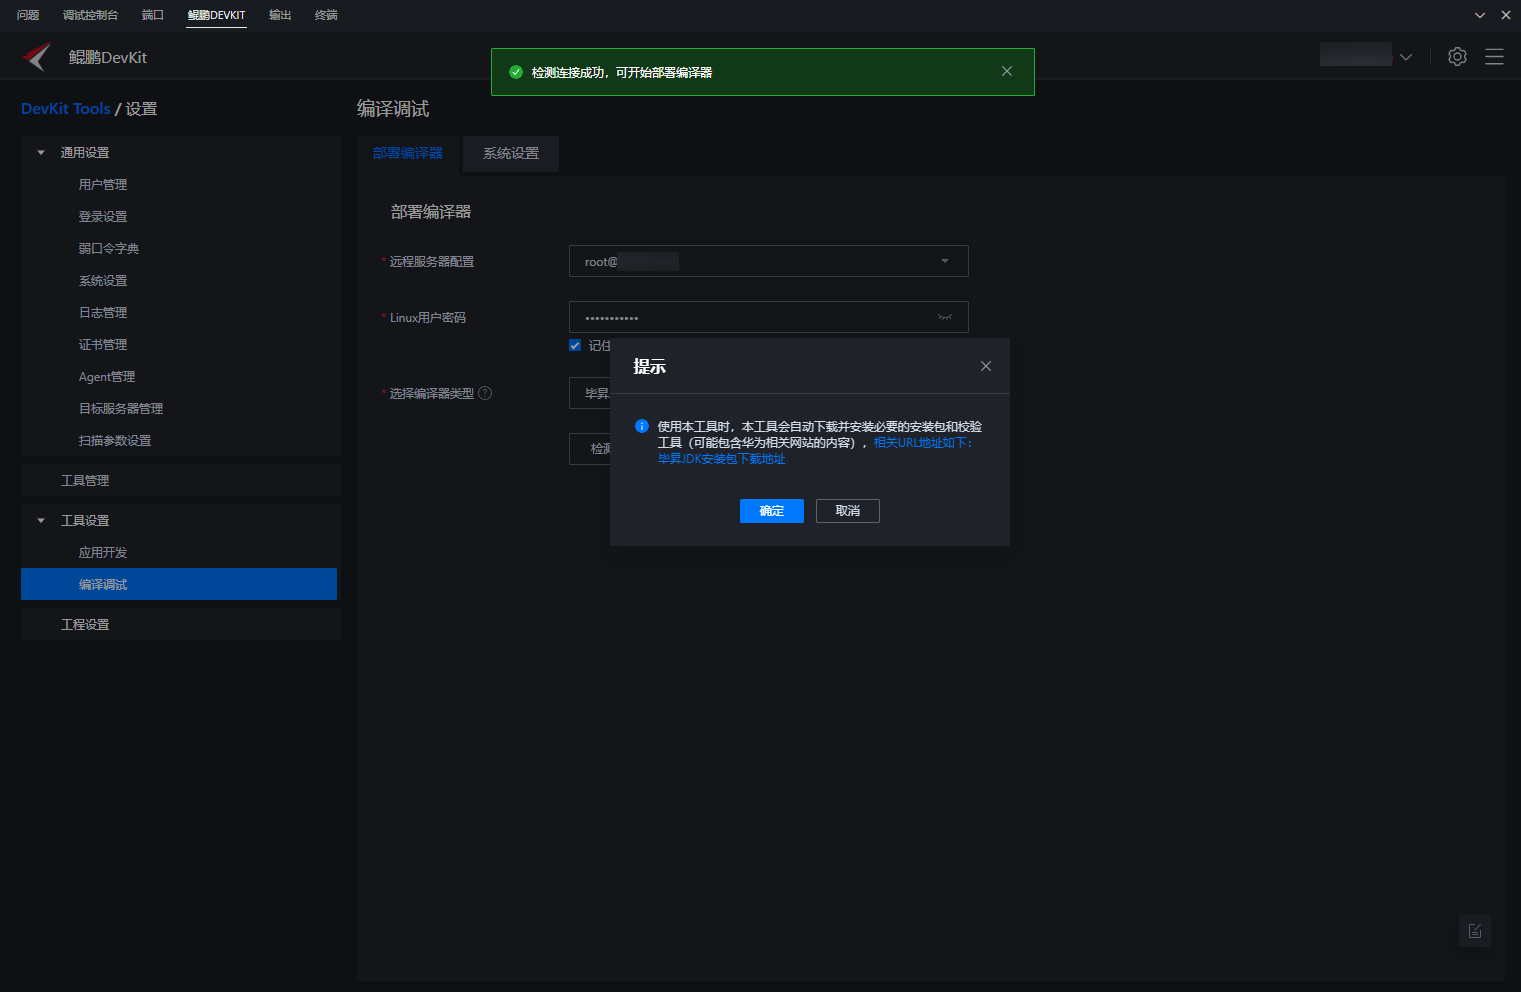Switch to the 输出 panel tab

280,15
